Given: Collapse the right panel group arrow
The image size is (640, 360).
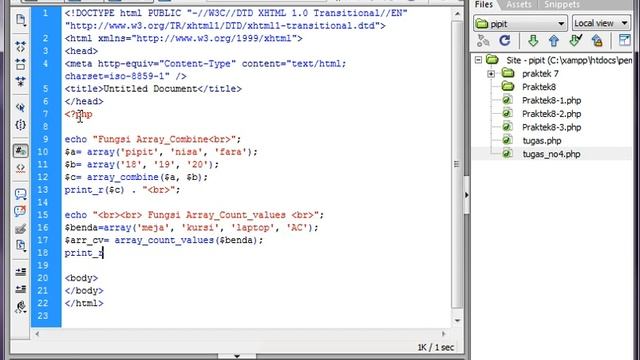Looking at the screenshot, I should tap(467, 195).
